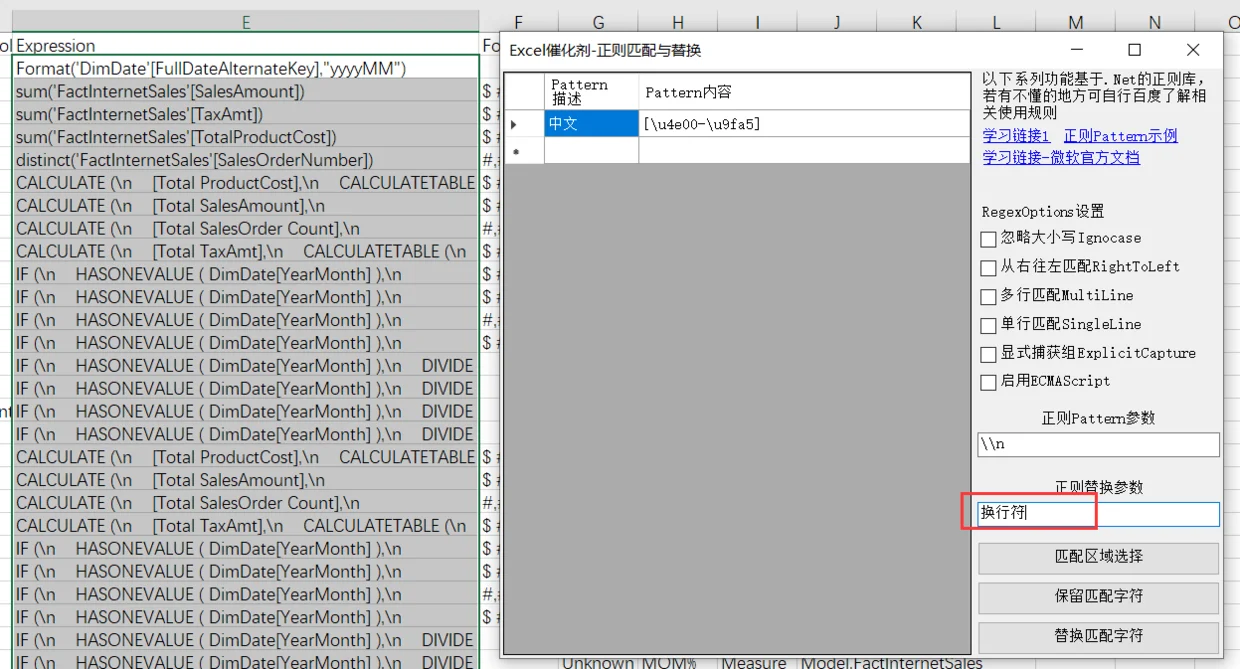Click the empty Pattern内容 cell in new row

(804, 151)
